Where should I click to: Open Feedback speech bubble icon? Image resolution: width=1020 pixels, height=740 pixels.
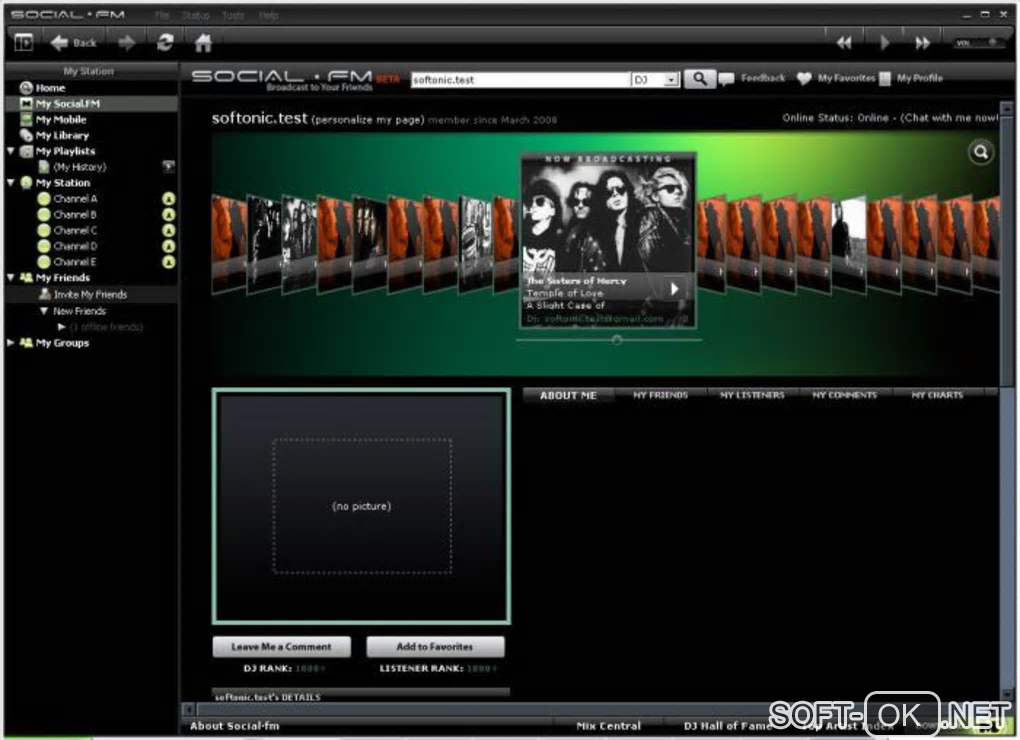pos(727,79)
